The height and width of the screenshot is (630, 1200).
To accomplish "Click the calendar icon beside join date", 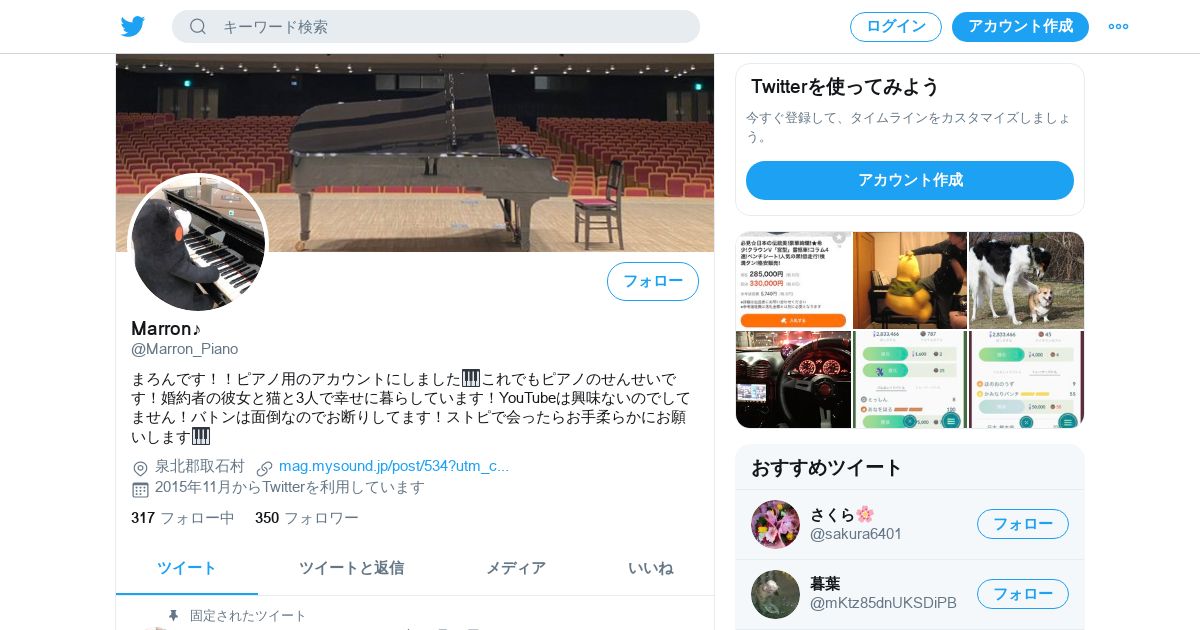I will click(x=140, y=489).
